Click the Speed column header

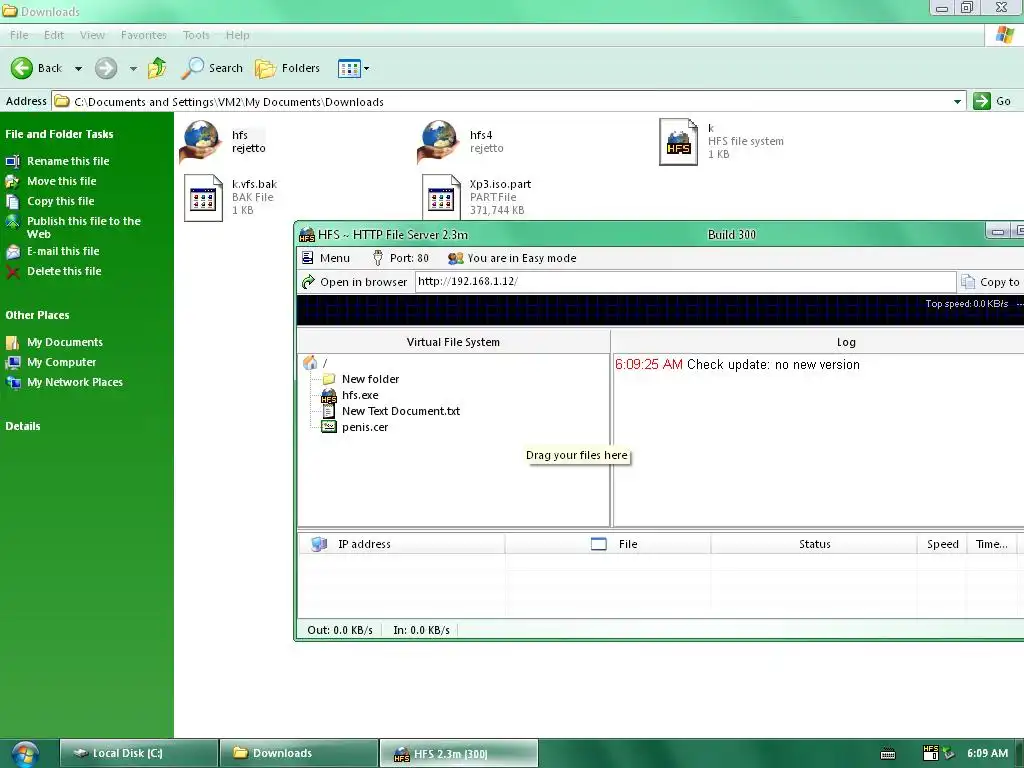[942, 544]
